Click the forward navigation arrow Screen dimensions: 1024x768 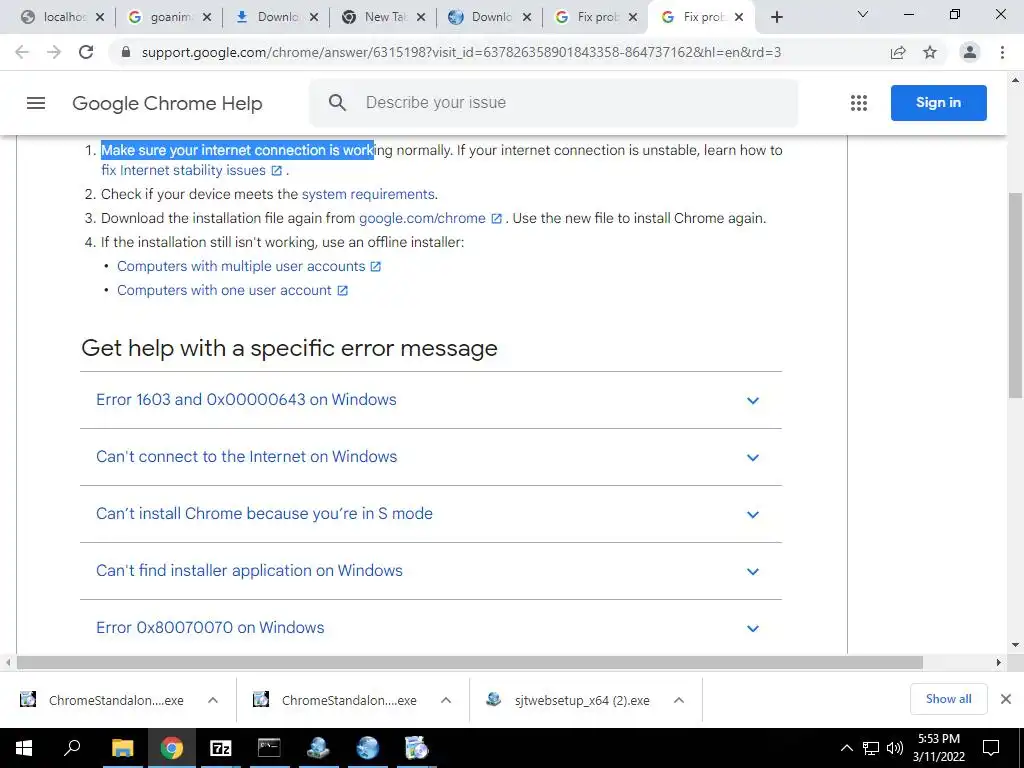pyautogui.click(x=54, y=52)
